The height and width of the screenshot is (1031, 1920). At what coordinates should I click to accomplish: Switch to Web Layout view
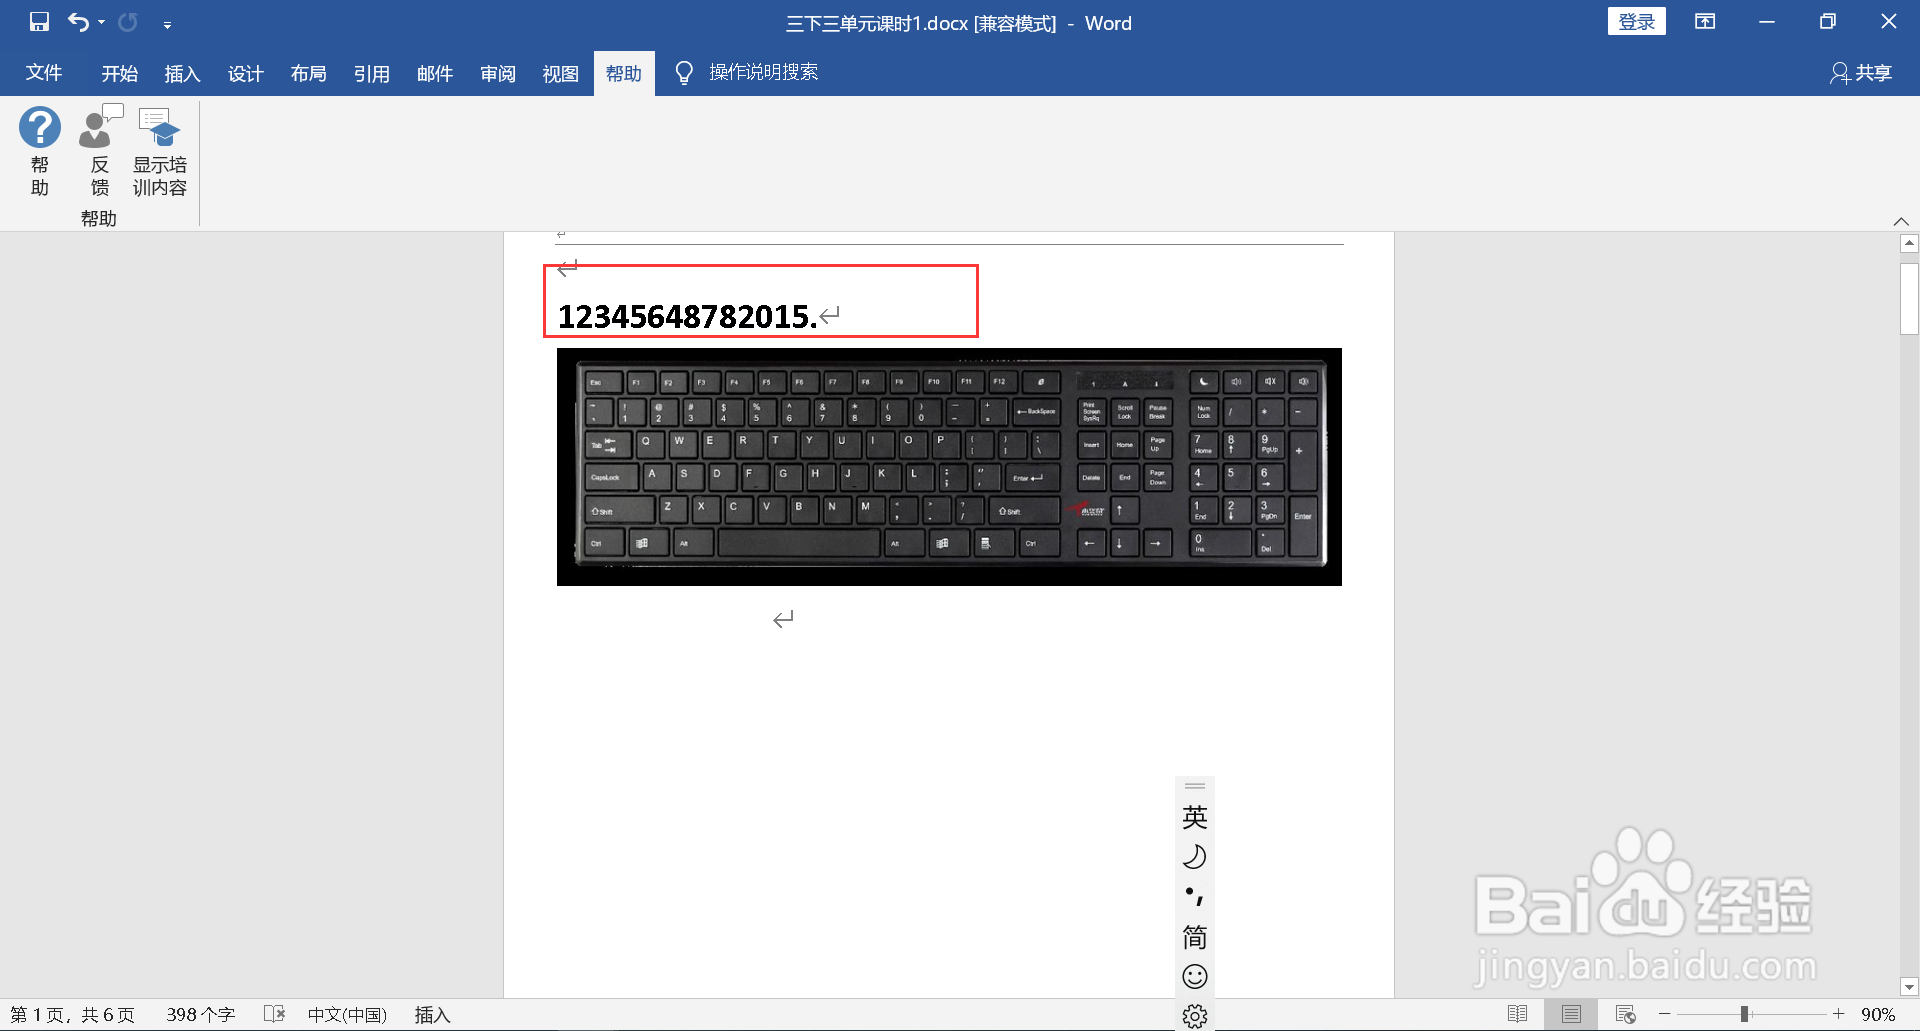[1625, 1014]
